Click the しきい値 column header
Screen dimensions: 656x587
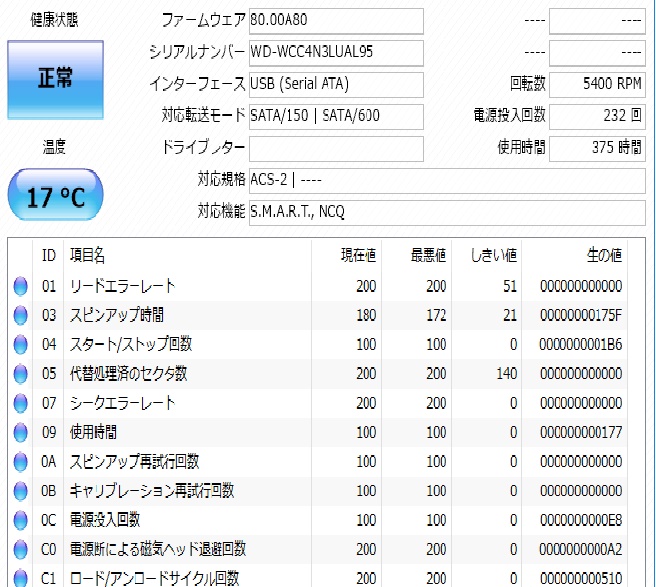[x=493, y=256]
